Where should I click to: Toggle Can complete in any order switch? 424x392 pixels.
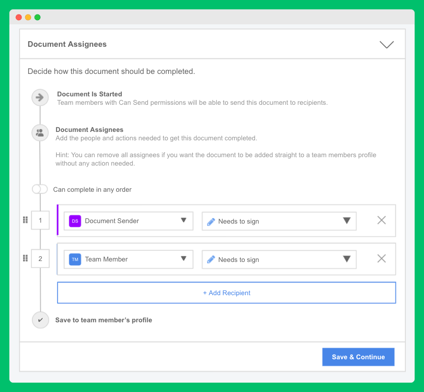pos(40,189)
